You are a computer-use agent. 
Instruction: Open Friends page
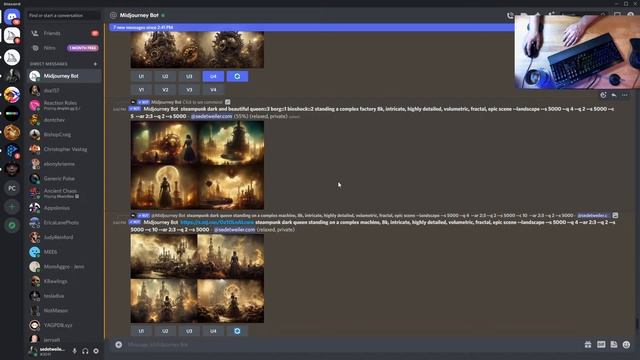(x=64, y=33)
